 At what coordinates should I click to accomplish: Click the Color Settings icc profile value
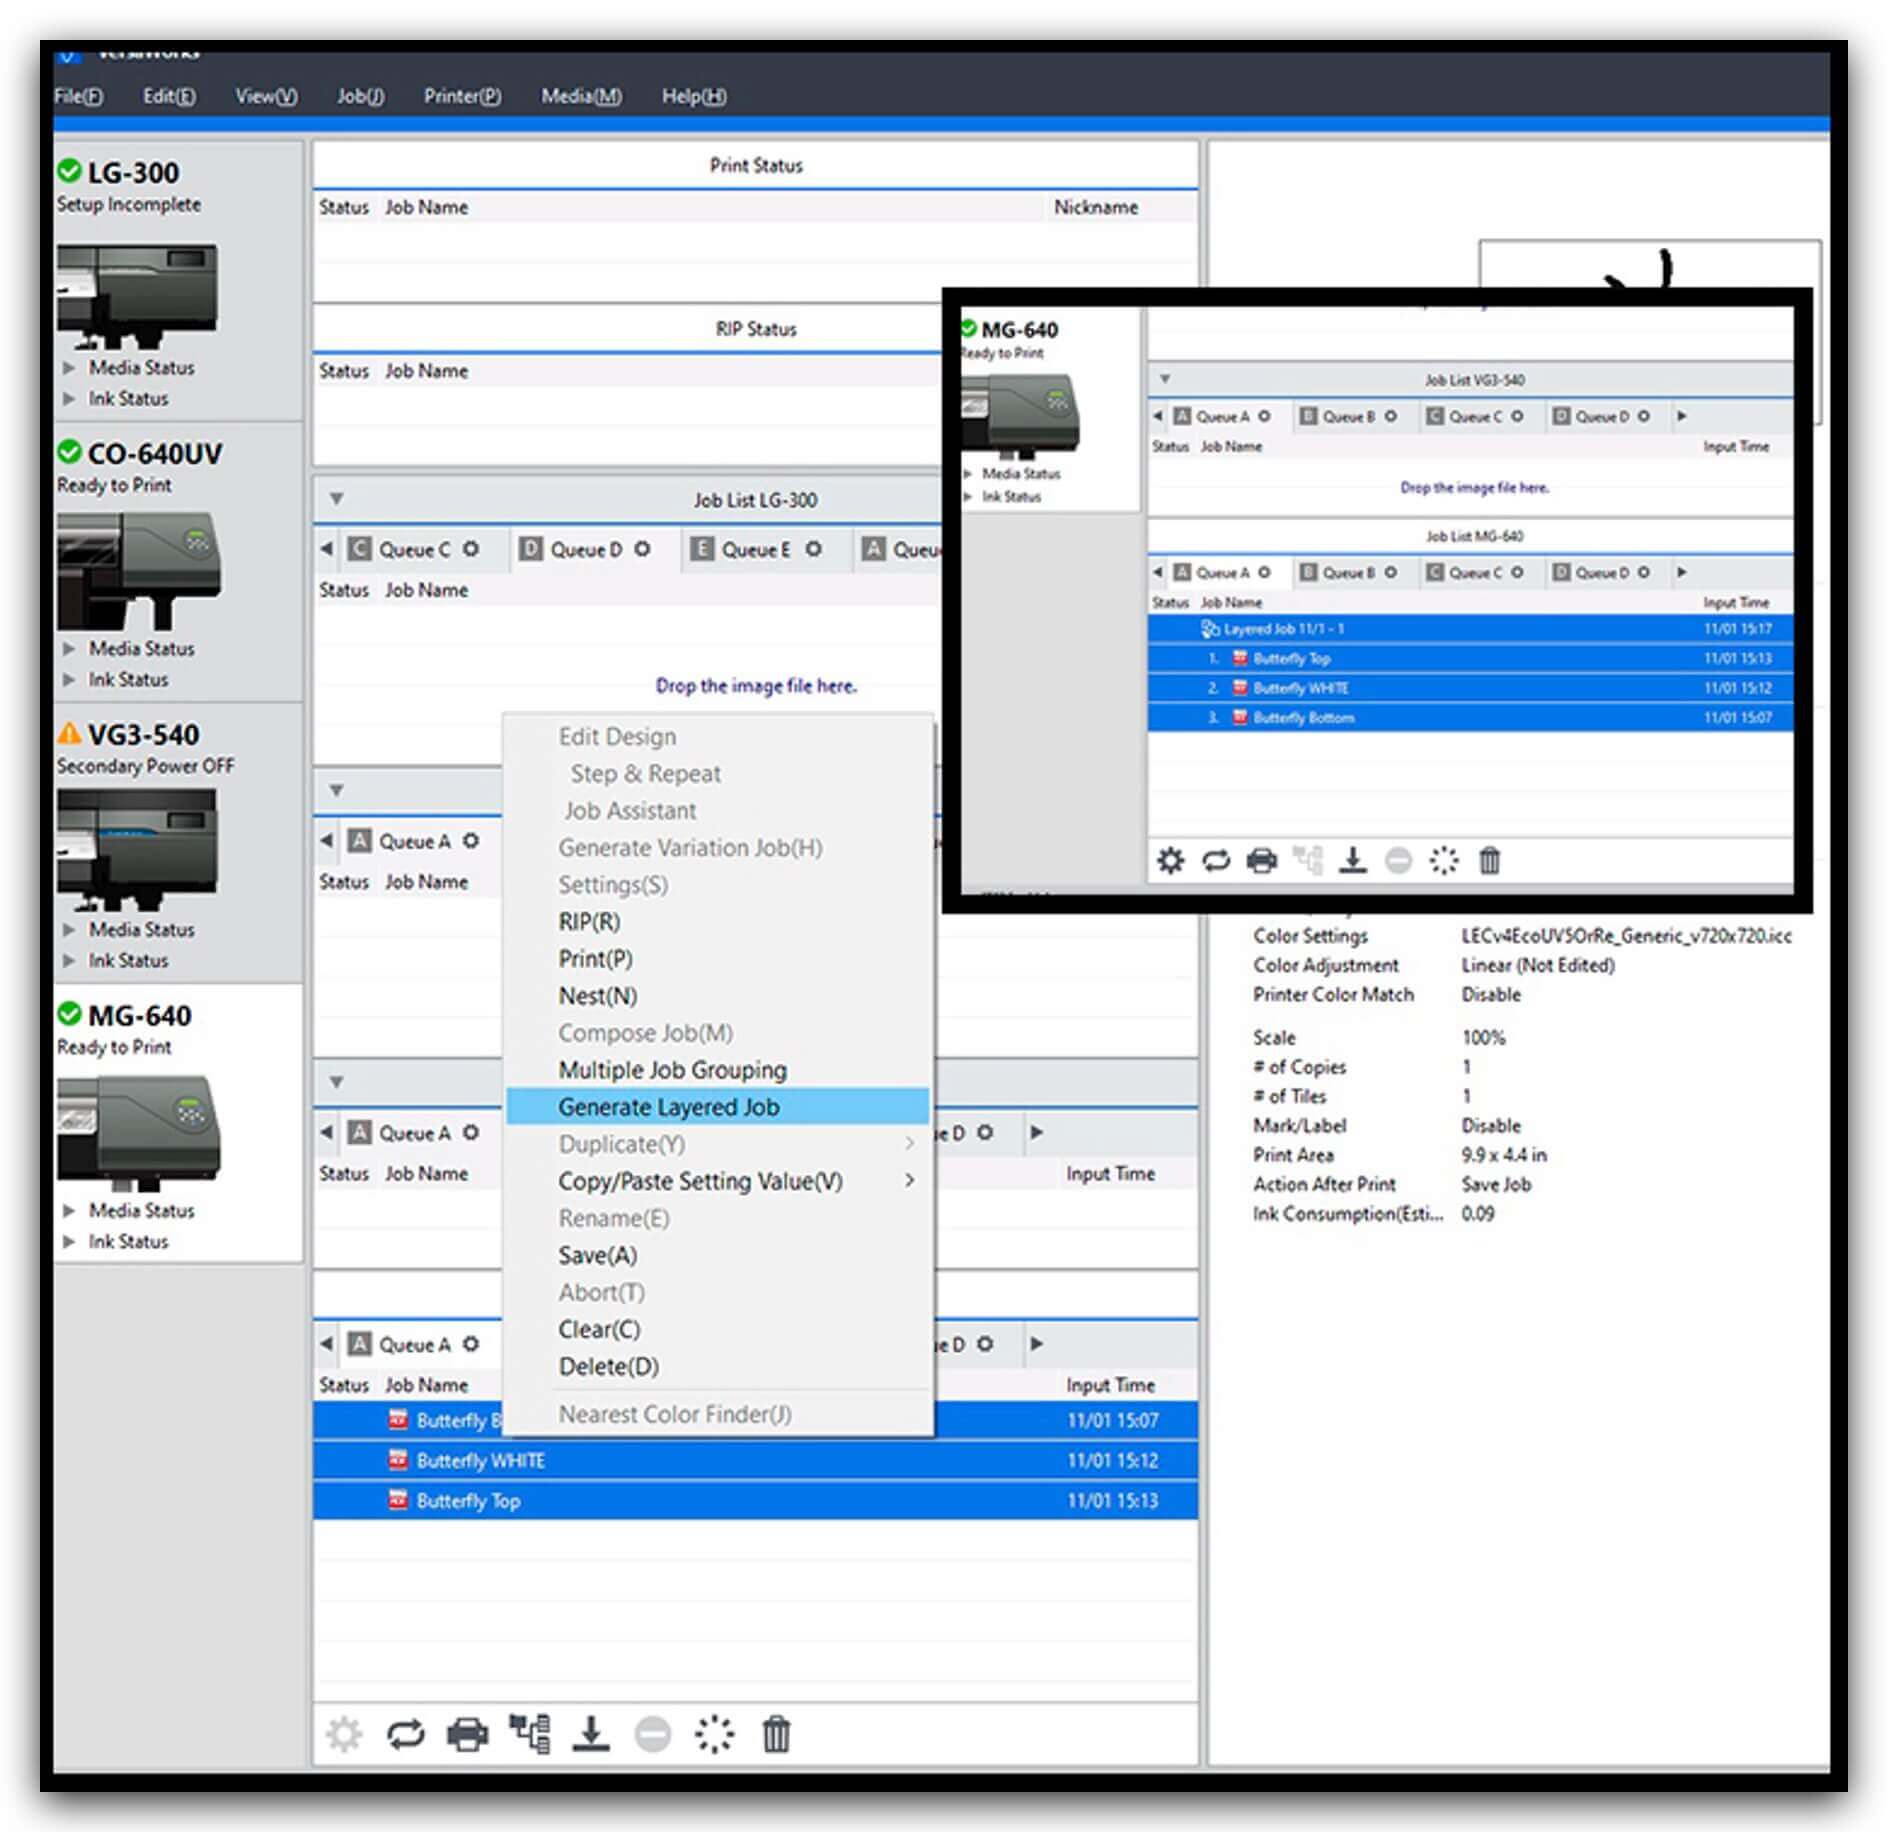click(x=1626, y=936)
